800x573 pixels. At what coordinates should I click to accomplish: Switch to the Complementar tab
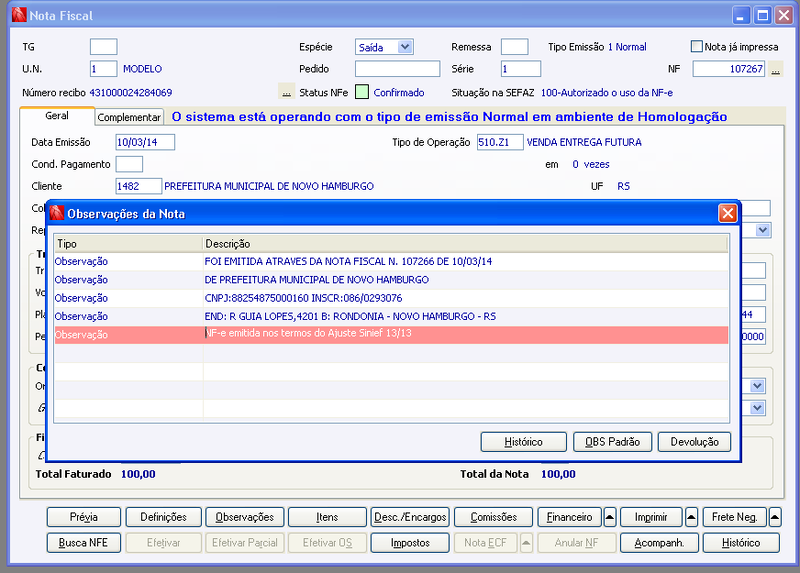129,117
